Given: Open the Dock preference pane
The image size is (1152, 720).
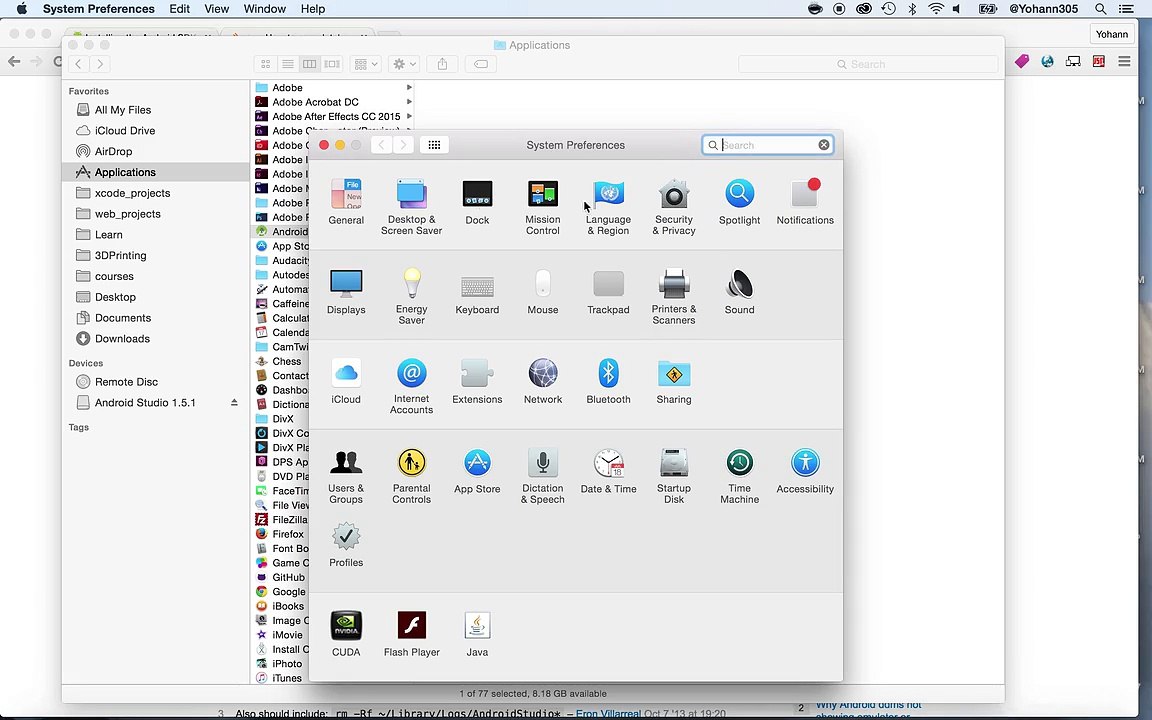Looking at the screenshot, I should click(477, 202).
